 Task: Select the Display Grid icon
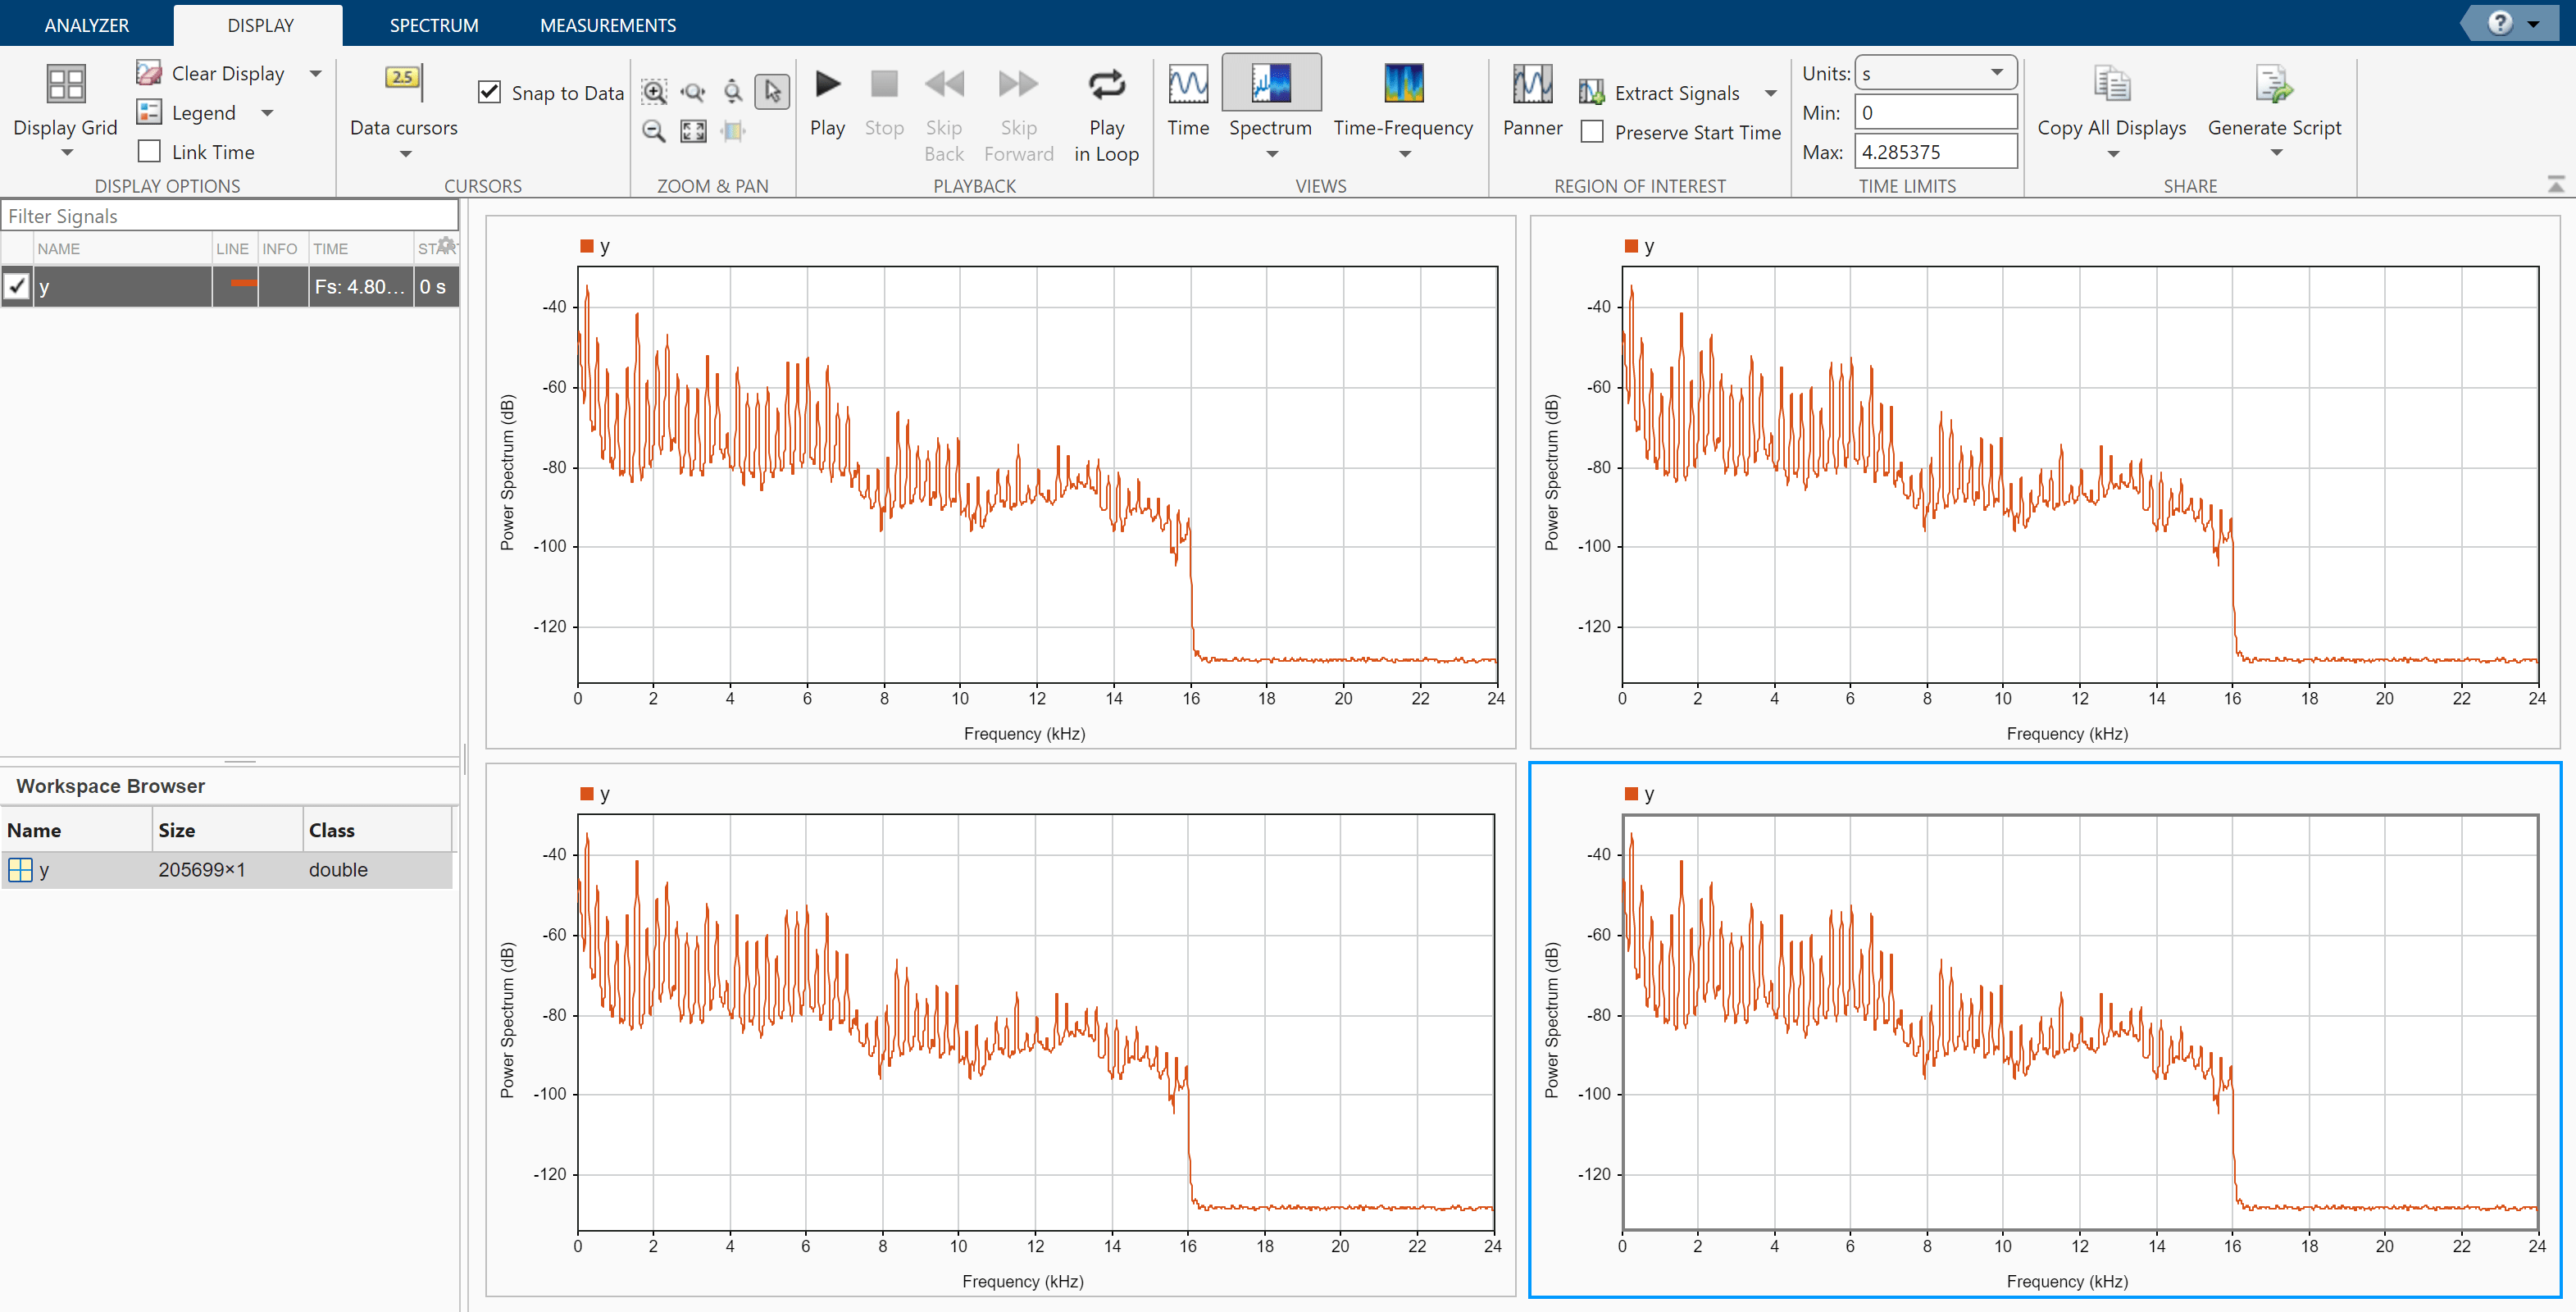pyautogui.click(x=66, y=84)
